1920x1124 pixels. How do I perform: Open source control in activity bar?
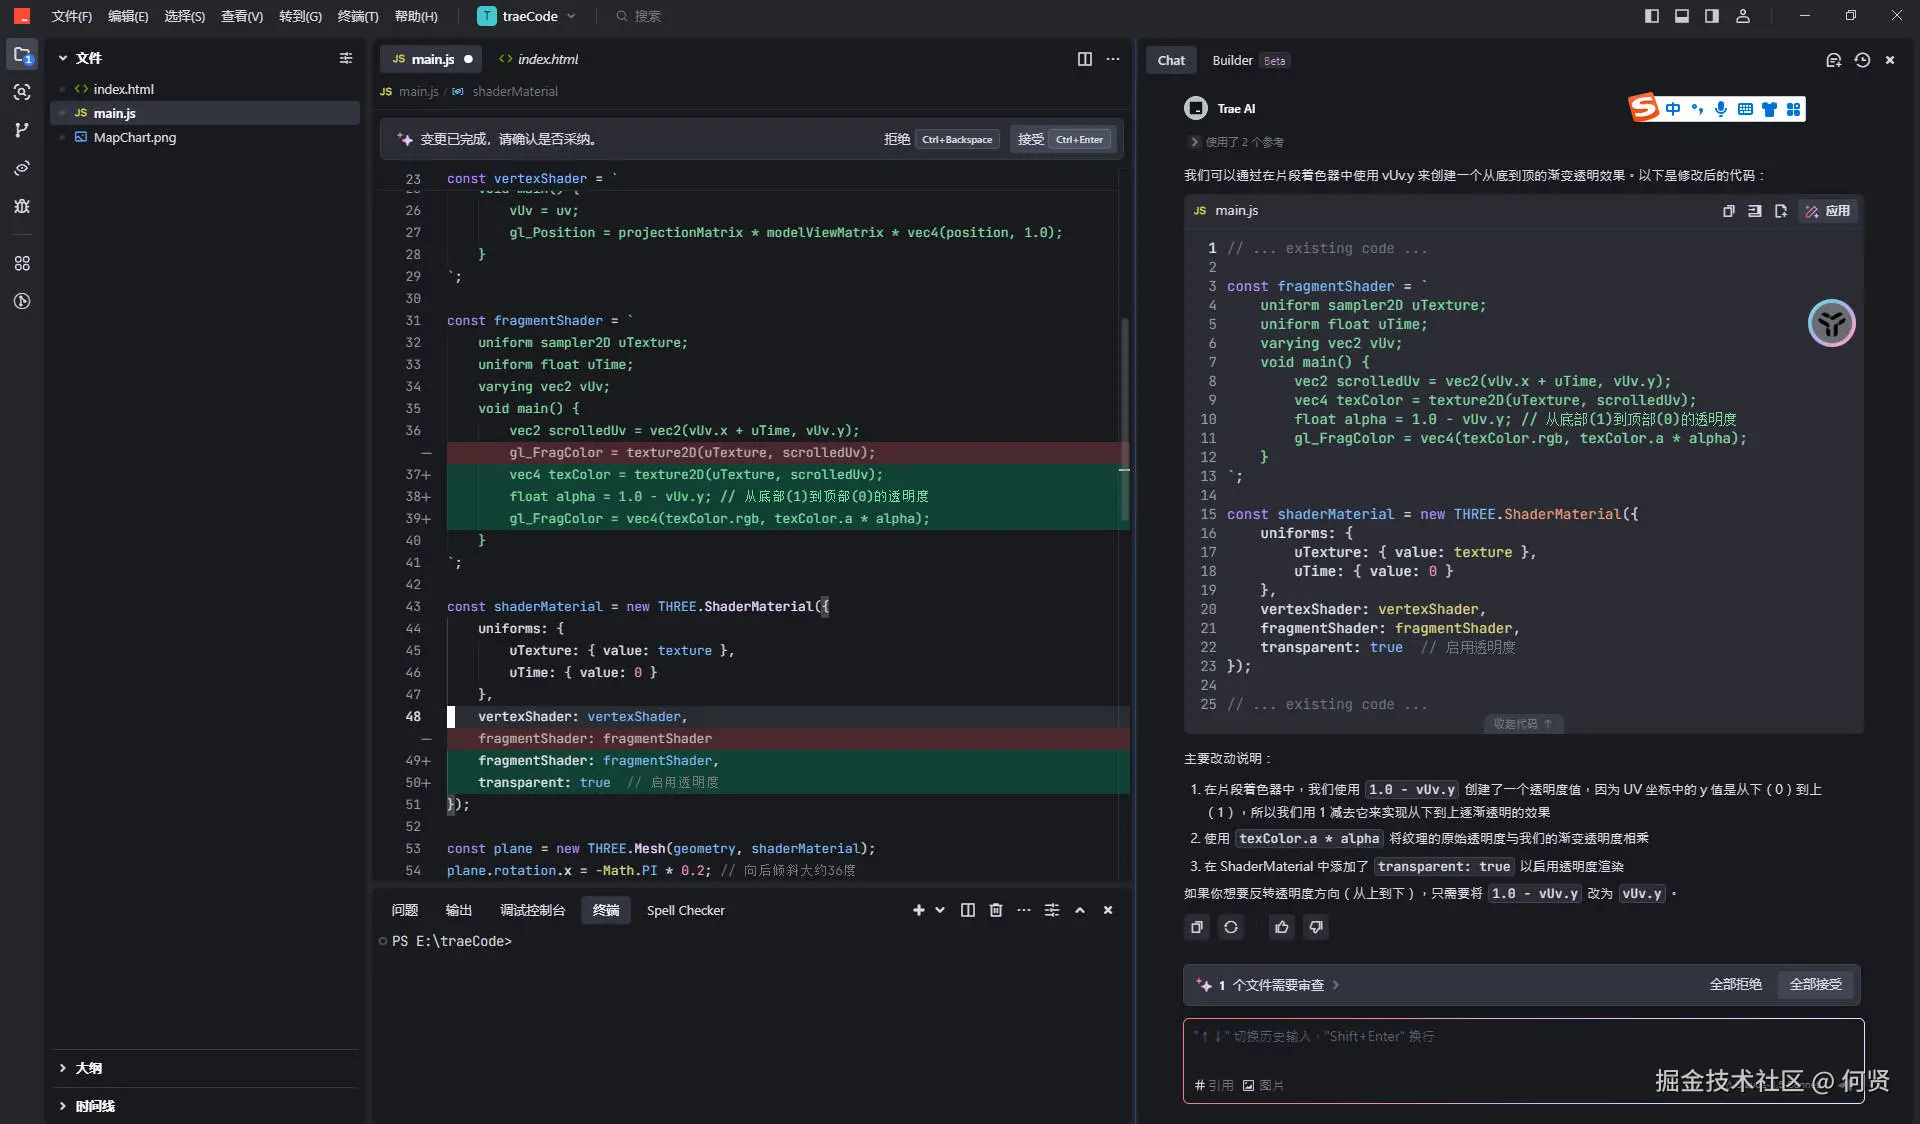(22, 130)
